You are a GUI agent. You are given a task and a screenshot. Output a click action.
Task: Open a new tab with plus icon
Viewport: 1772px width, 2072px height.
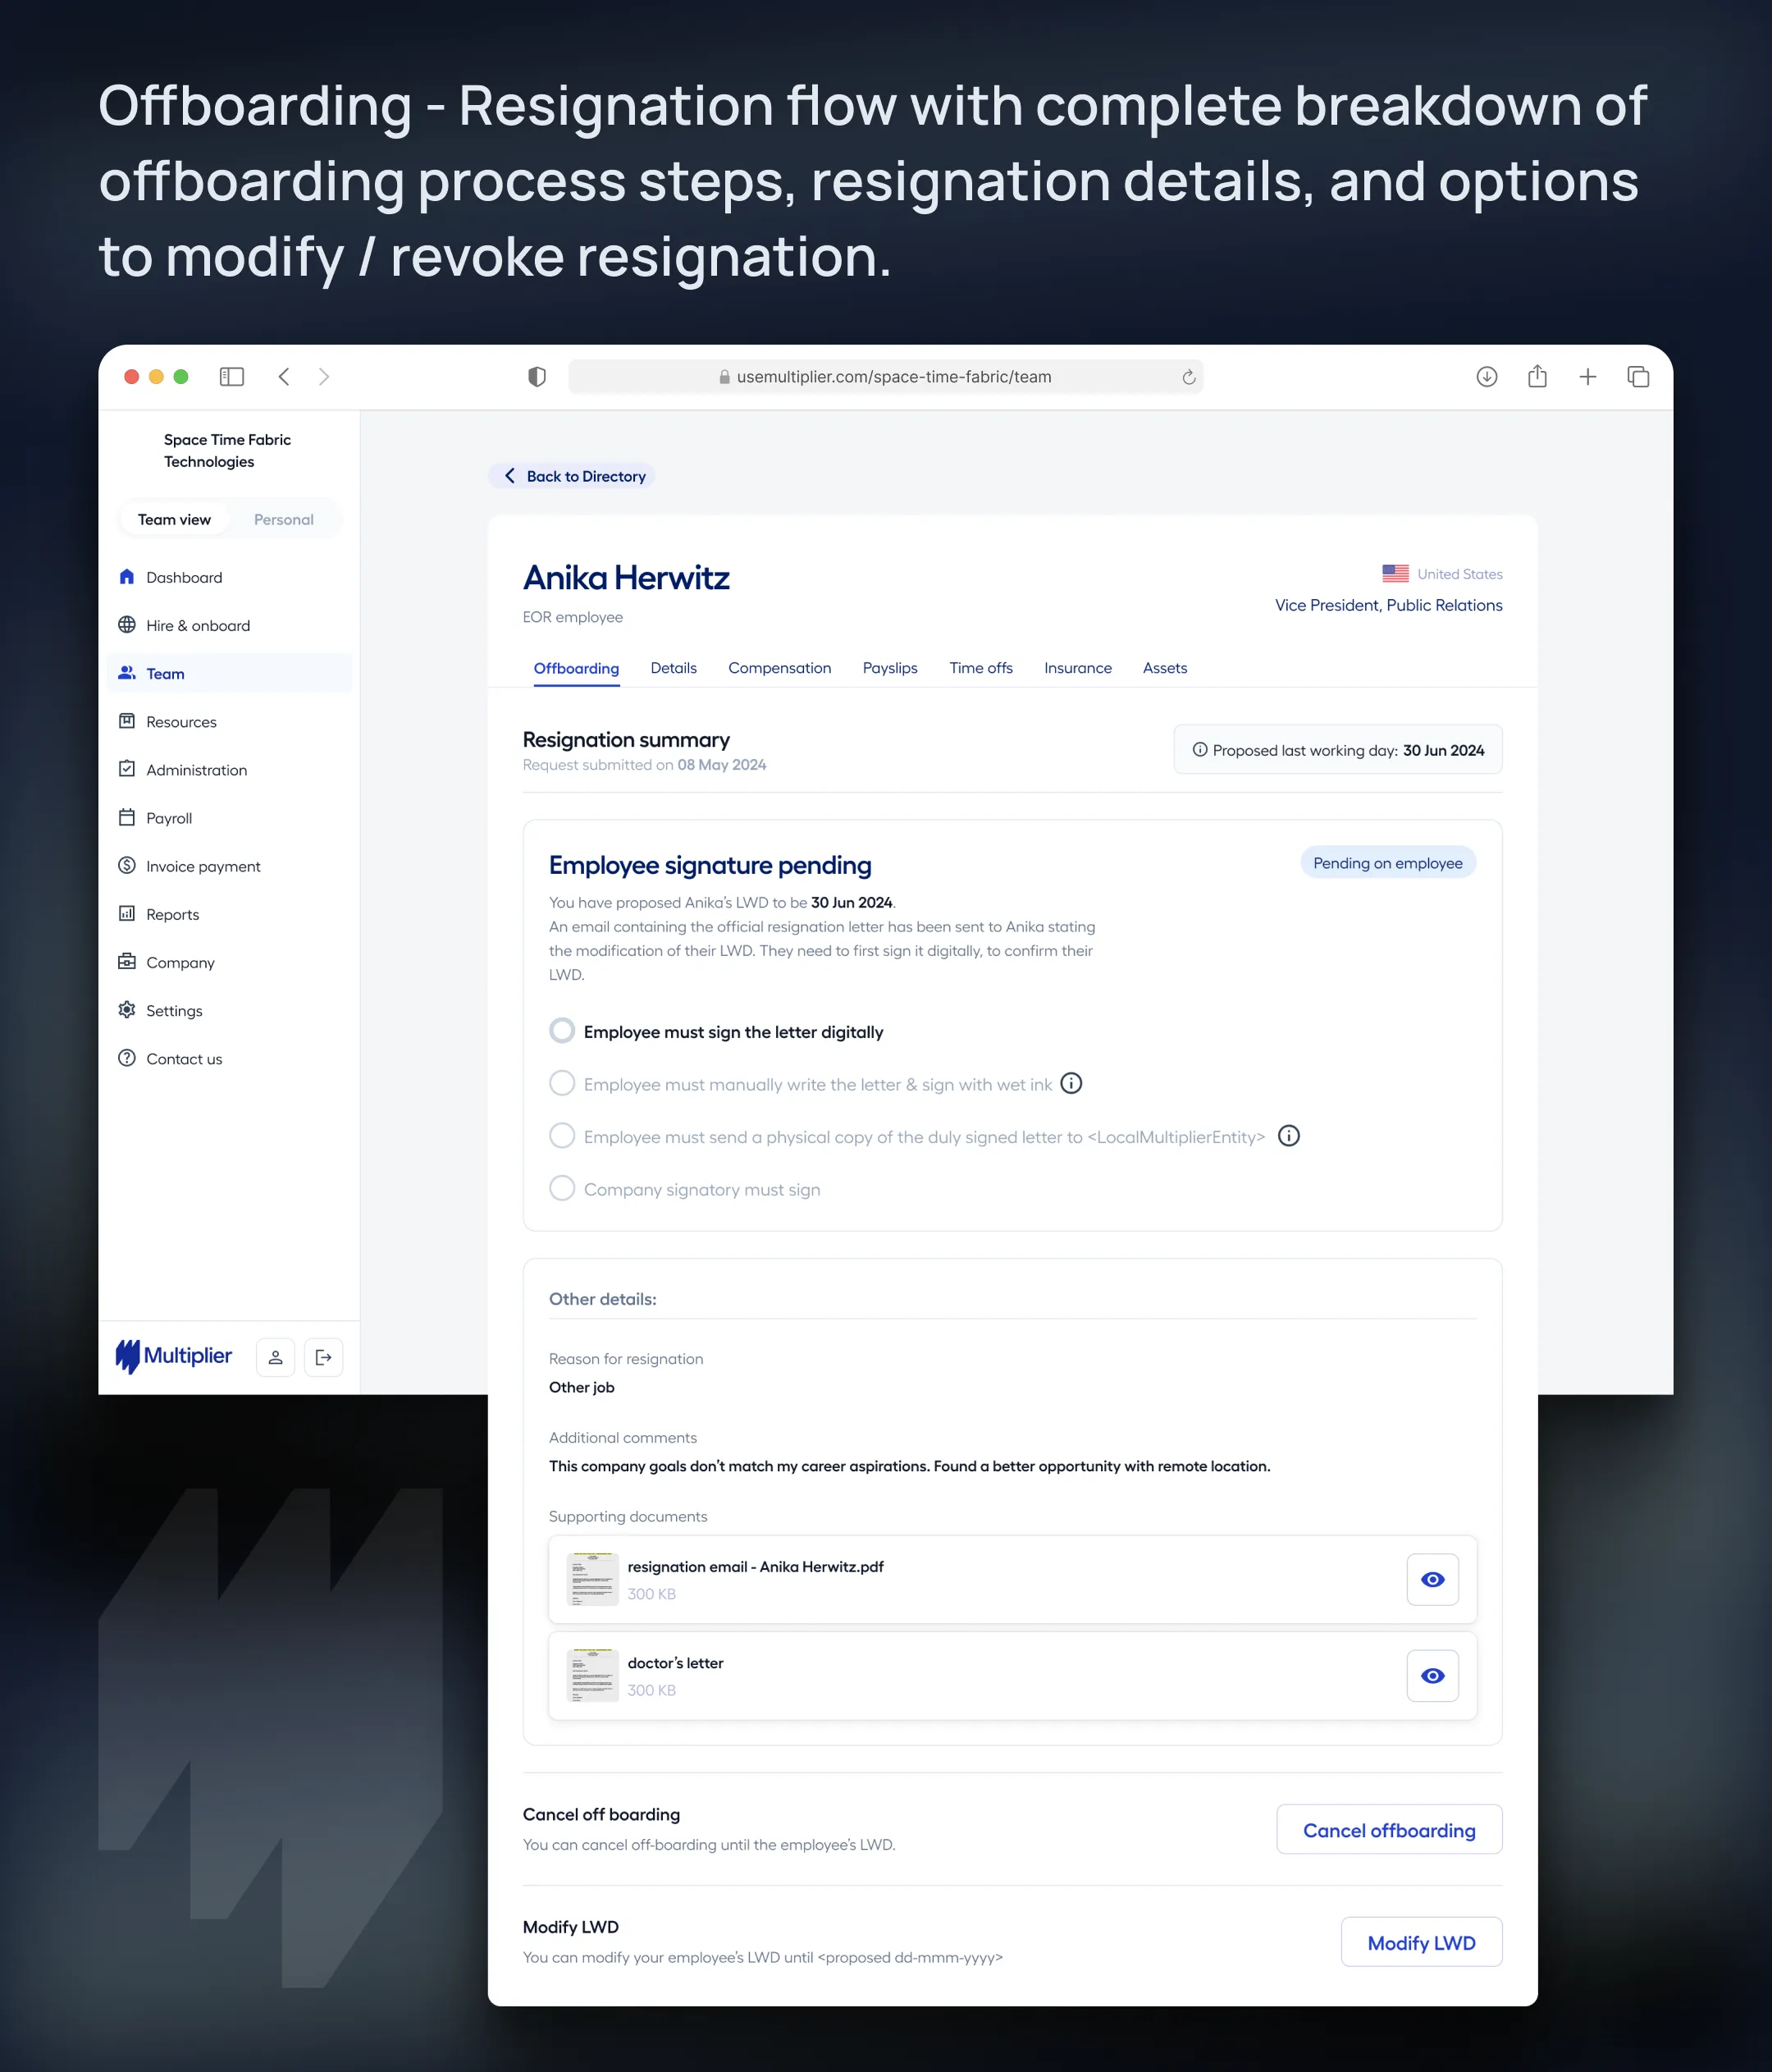point(1588,377)
